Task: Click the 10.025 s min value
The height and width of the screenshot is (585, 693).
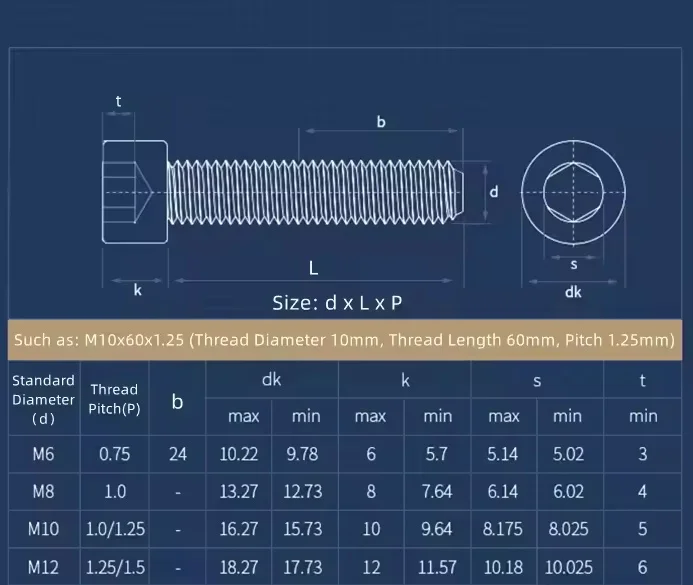Action: coord(568,567)
